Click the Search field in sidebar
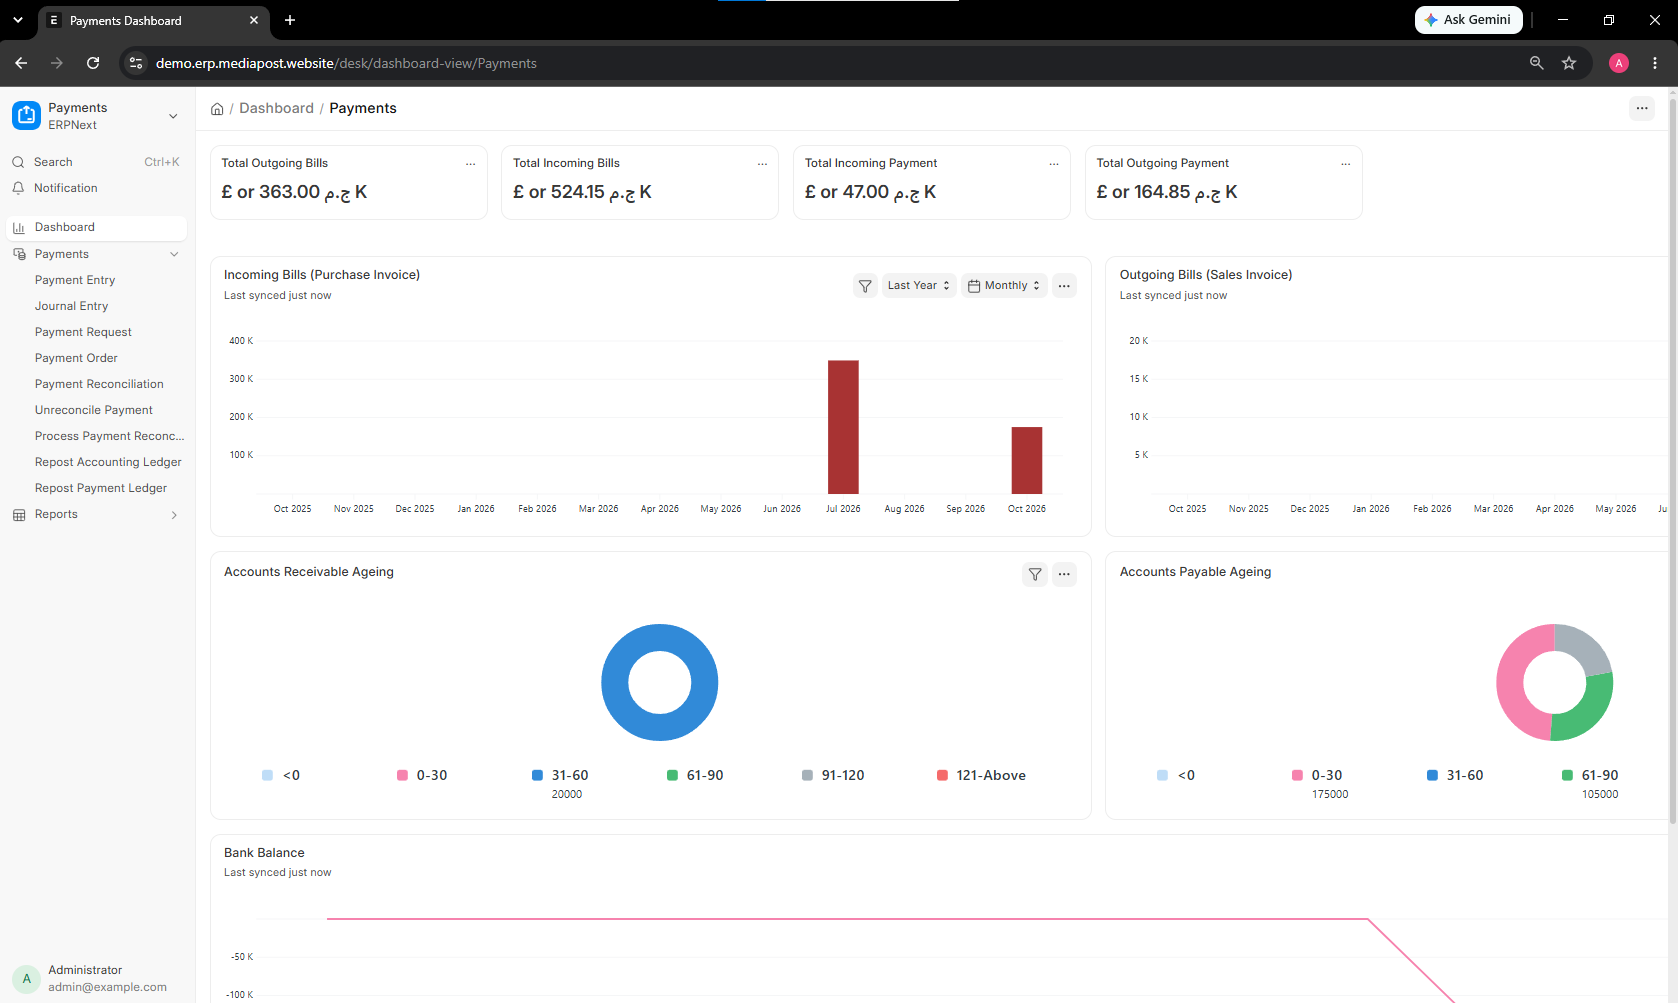Screen dimensions: 1678x1003 tap(96, 162)
